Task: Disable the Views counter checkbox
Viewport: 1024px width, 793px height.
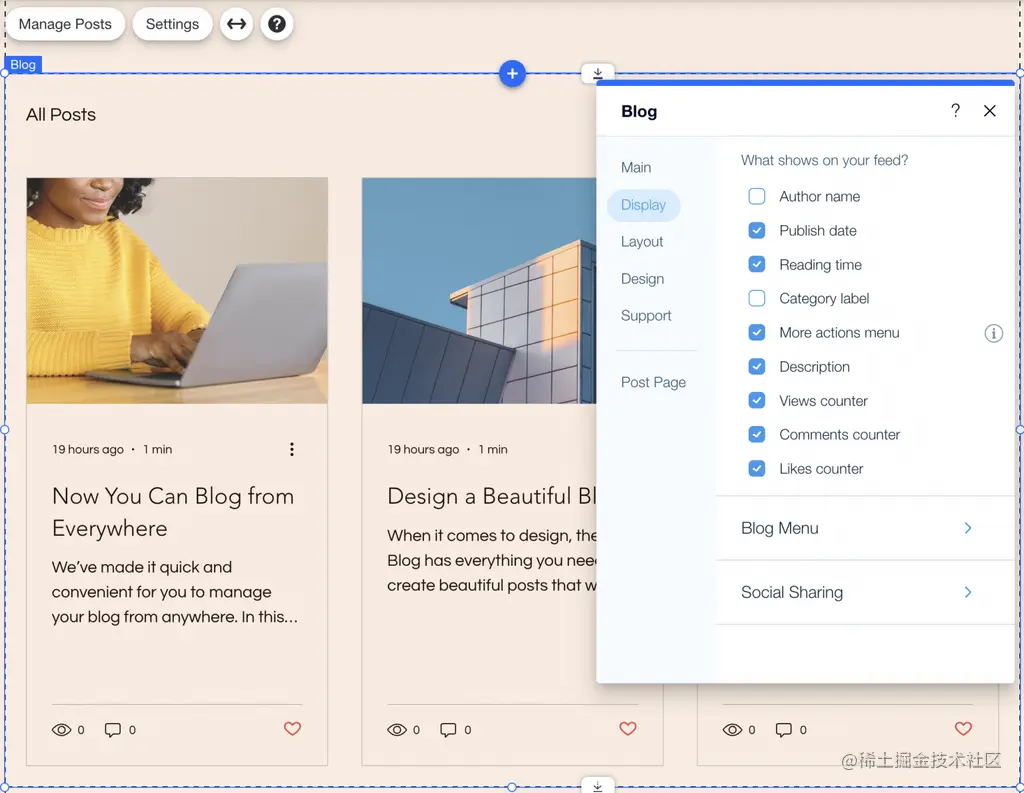Action: (757, 400)
